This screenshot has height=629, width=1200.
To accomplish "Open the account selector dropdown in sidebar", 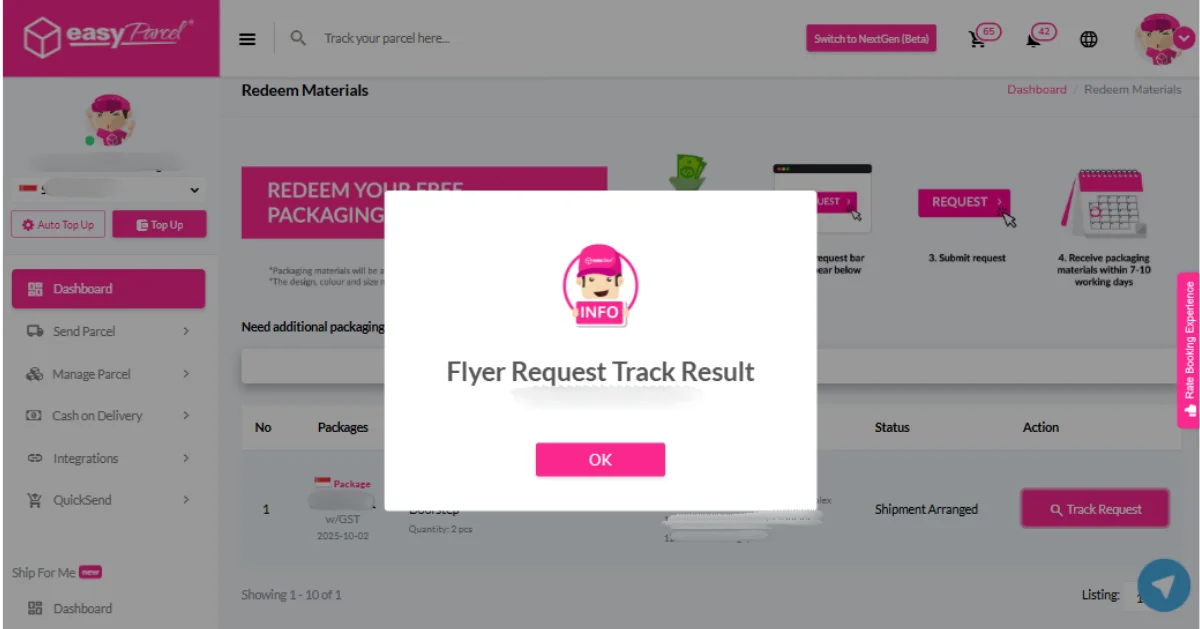I will tap(108, 189).
